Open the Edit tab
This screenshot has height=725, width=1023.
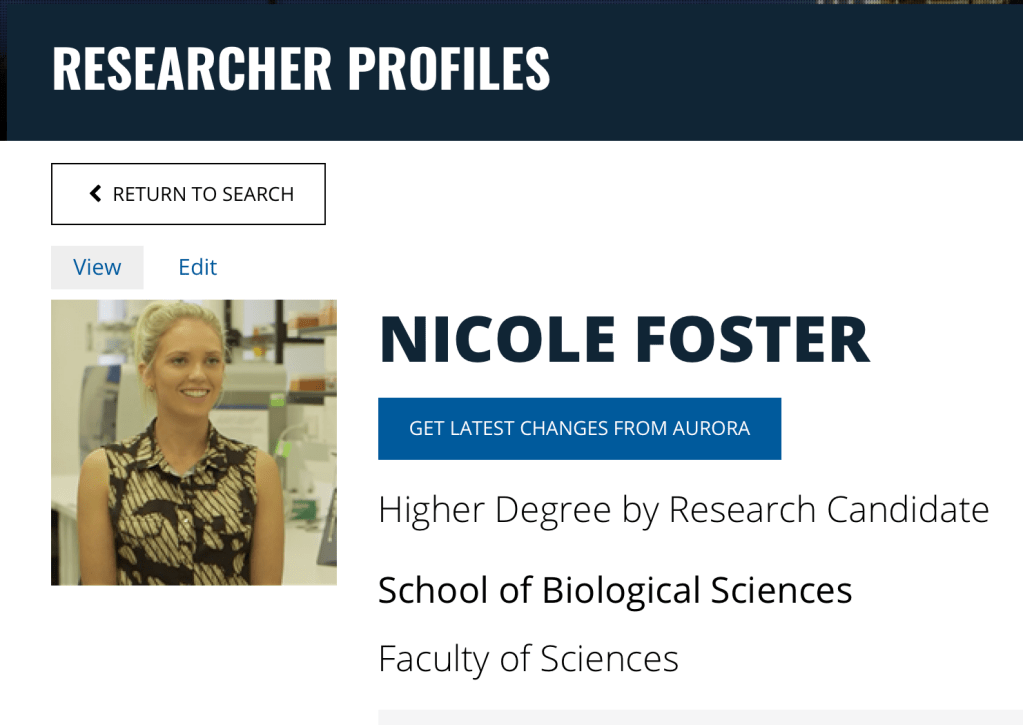(197, 267)
